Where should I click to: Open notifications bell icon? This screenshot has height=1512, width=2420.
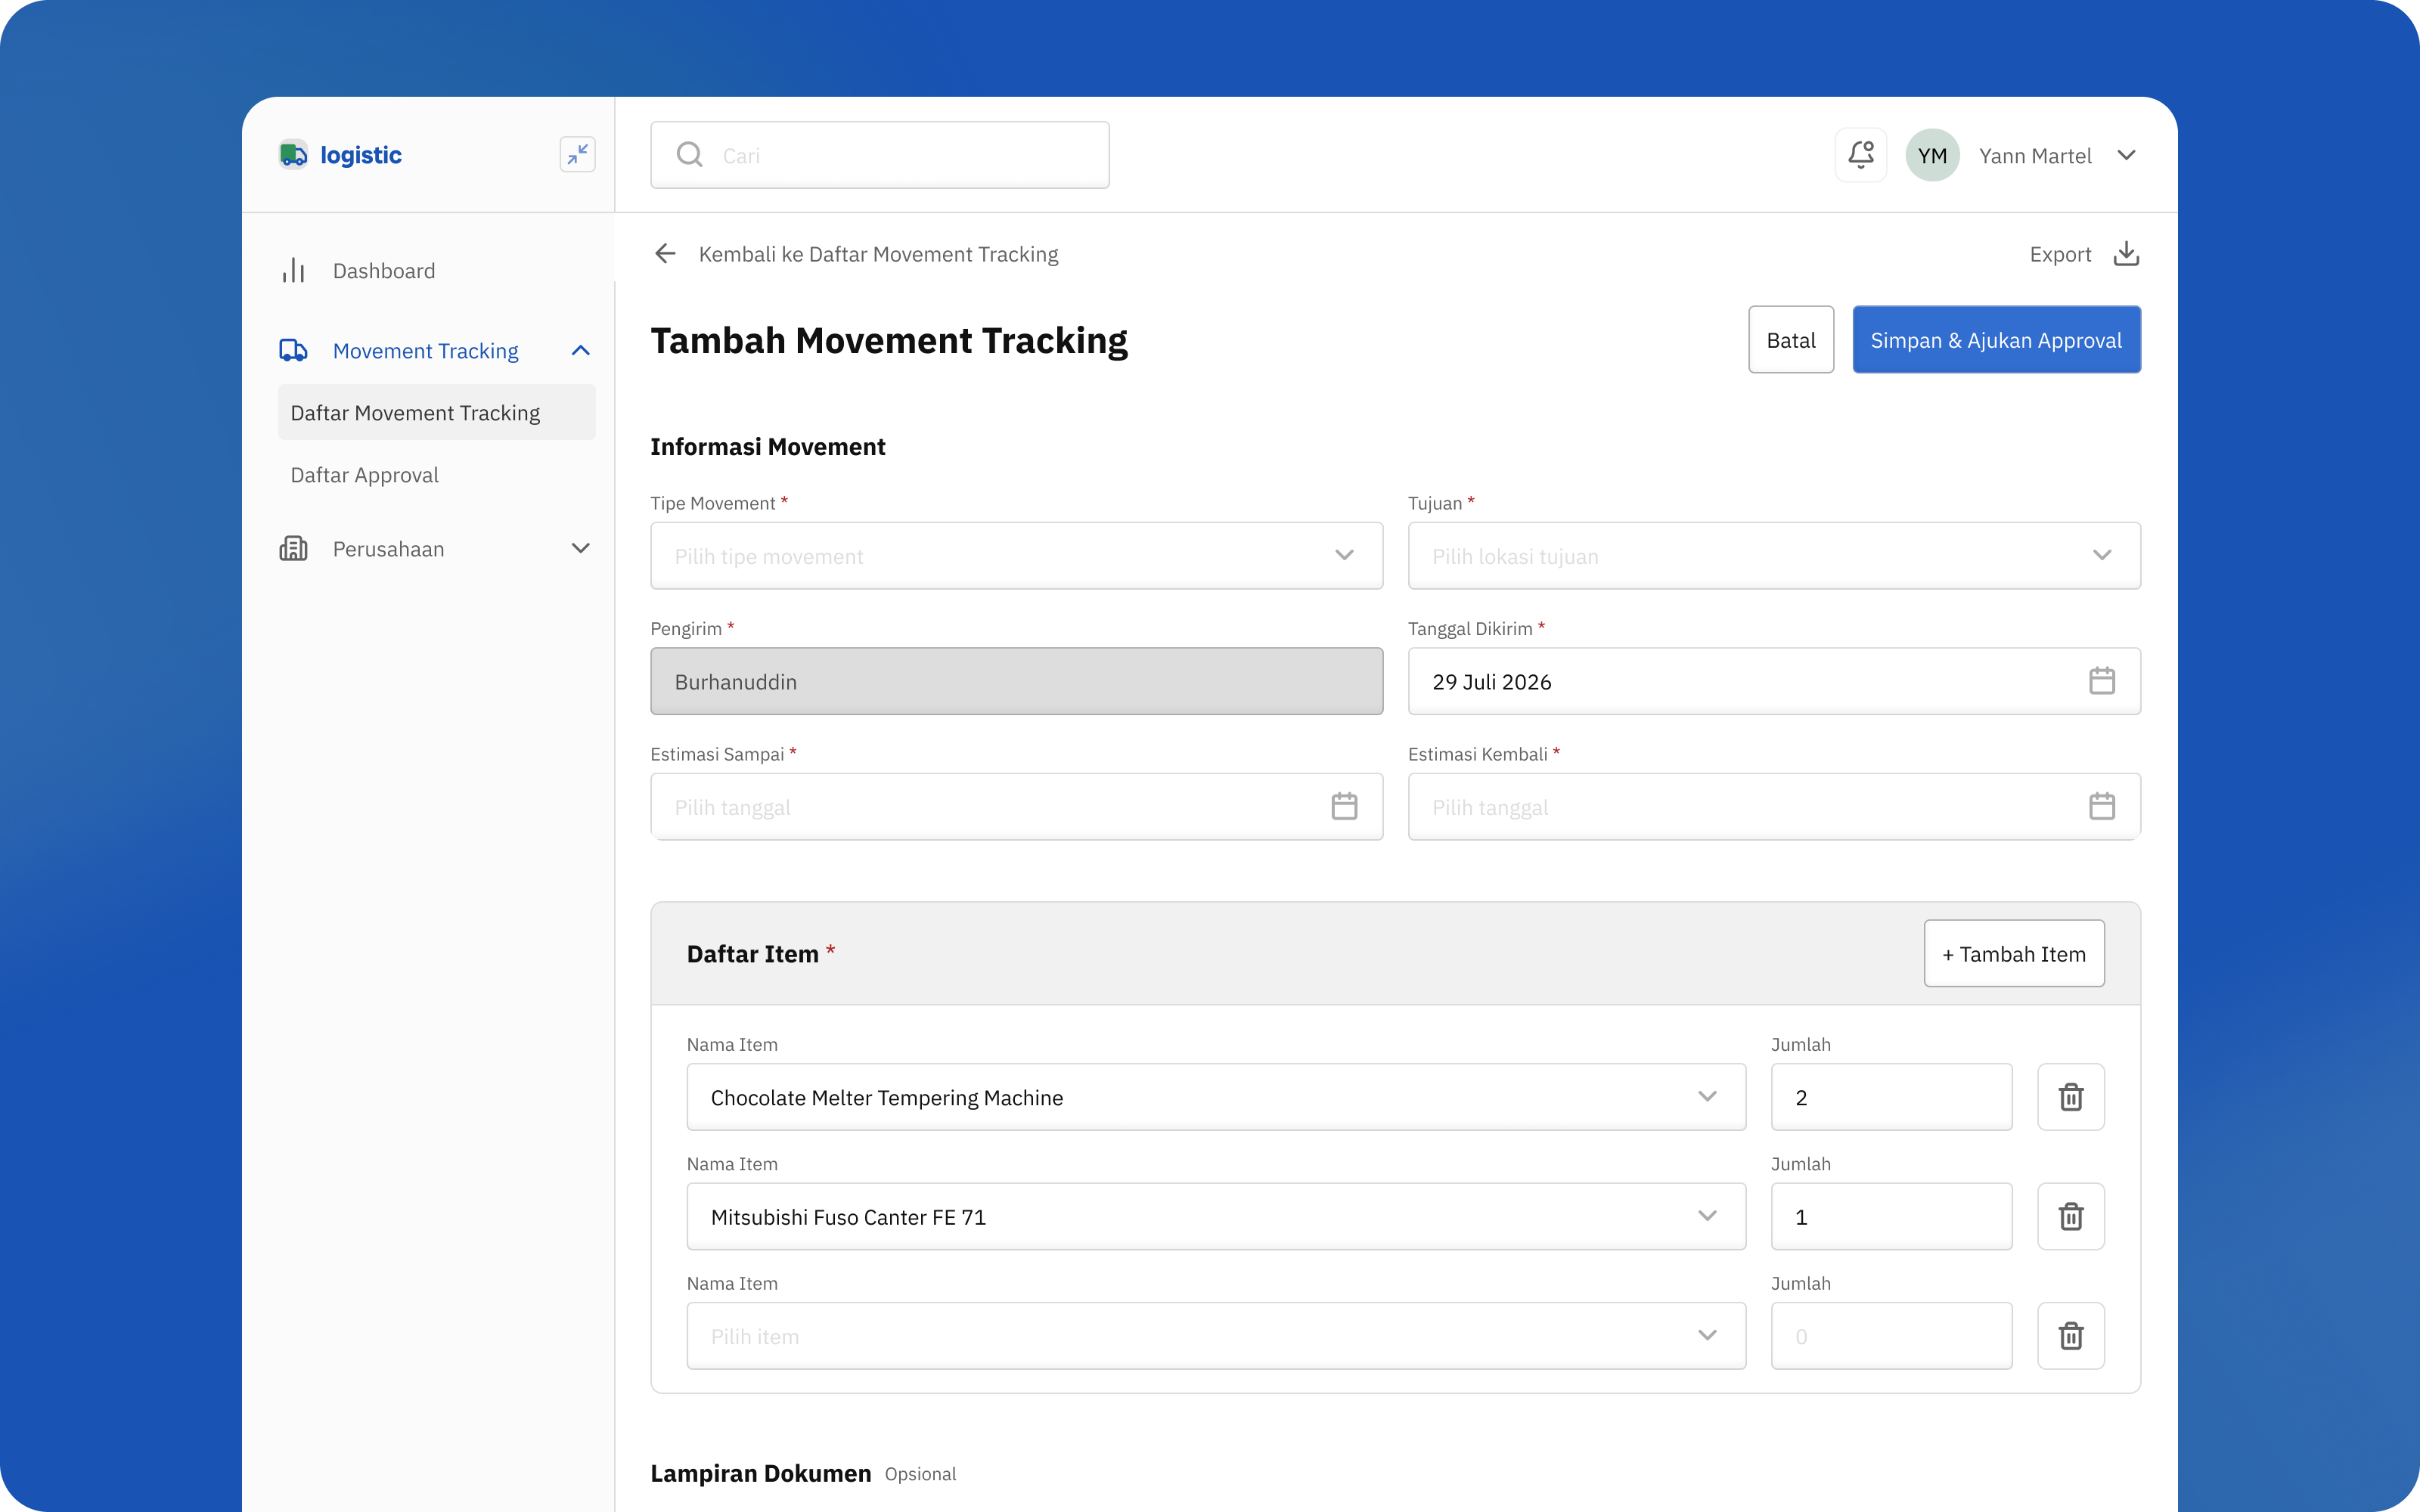pos(1860,155)
